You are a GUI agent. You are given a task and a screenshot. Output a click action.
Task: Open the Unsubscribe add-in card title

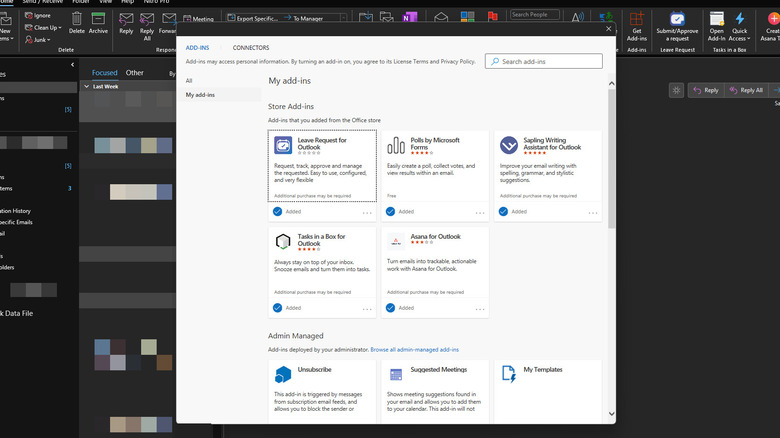pyautogui.click(x=314, y=369)
